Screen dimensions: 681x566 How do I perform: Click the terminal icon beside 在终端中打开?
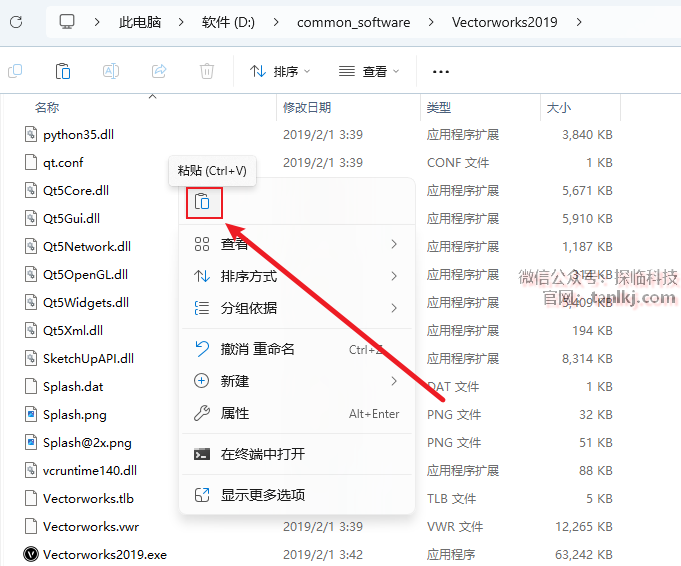pos(202,454)
